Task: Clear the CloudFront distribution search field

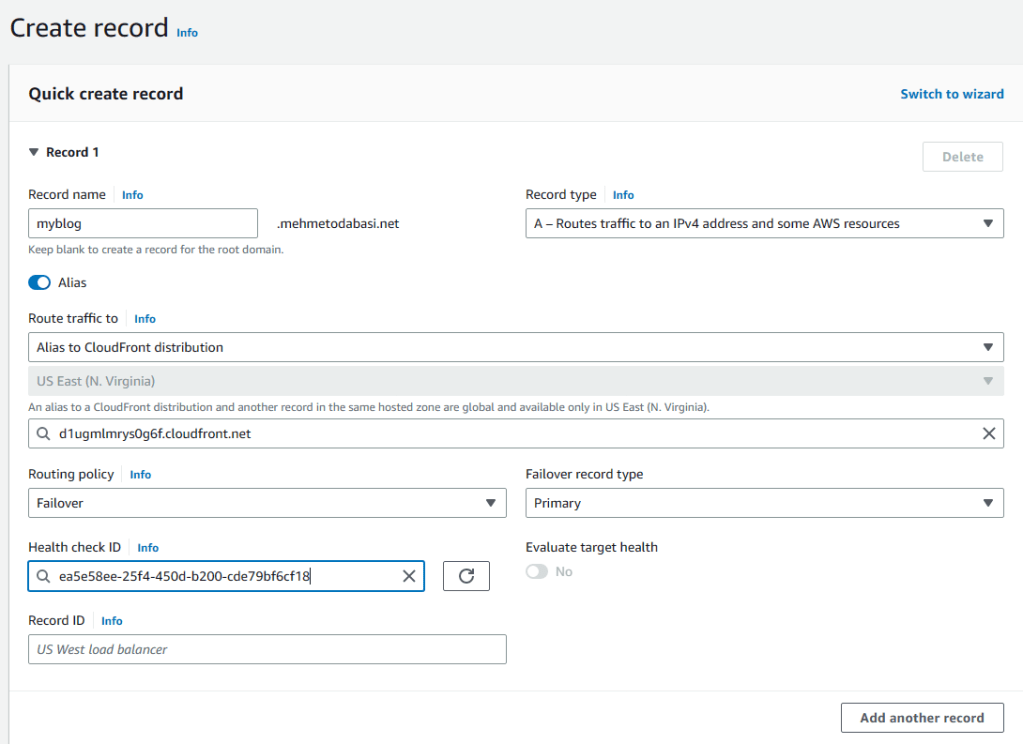Action: pos(988,434)
